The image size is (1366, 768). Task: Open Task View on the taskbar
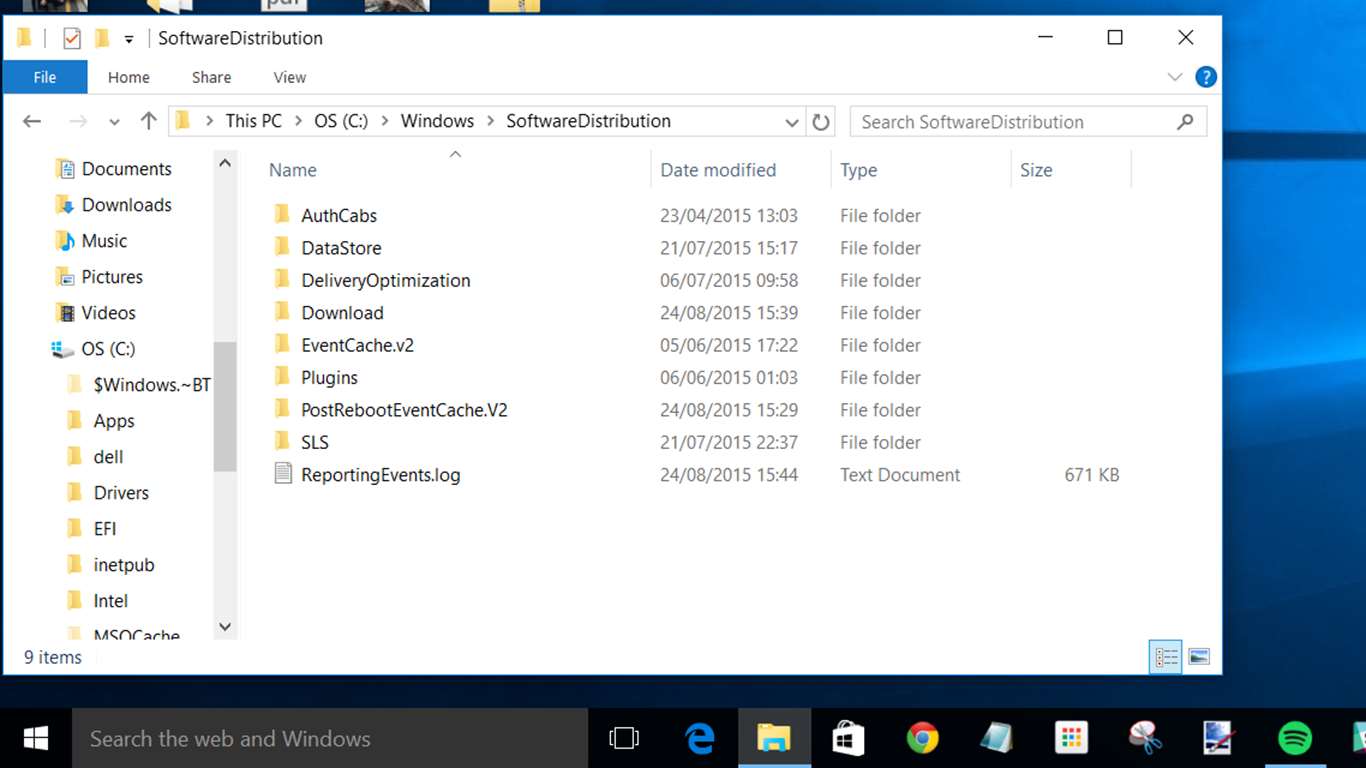[x=624, y=739]
